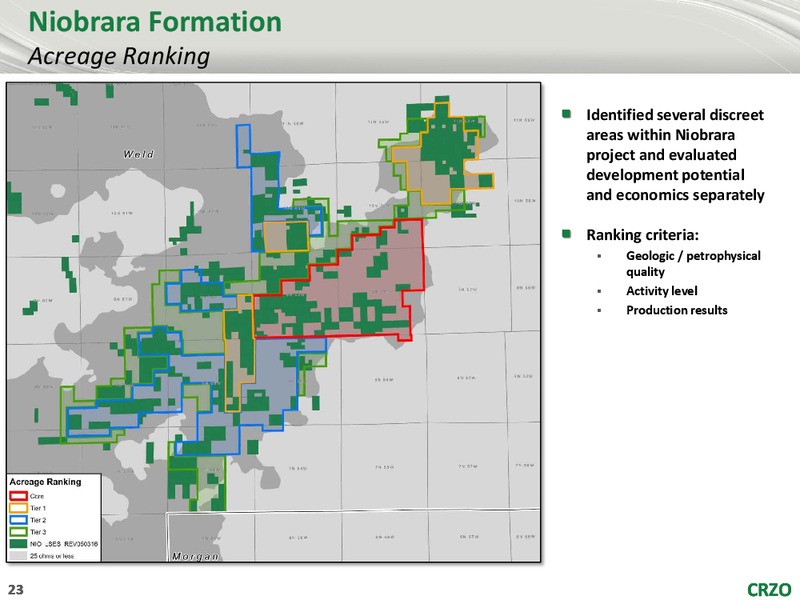This screenshot has height=600, width=800.
Task: Click the 'Production results' sub-bullet
Action: (x=677, y=310)
